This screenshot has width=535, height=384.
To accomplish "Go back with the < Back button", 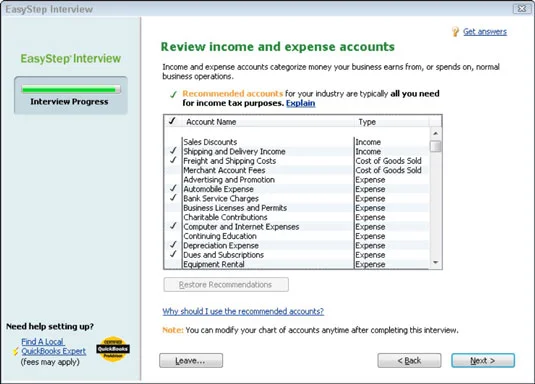I will [409, 361].
